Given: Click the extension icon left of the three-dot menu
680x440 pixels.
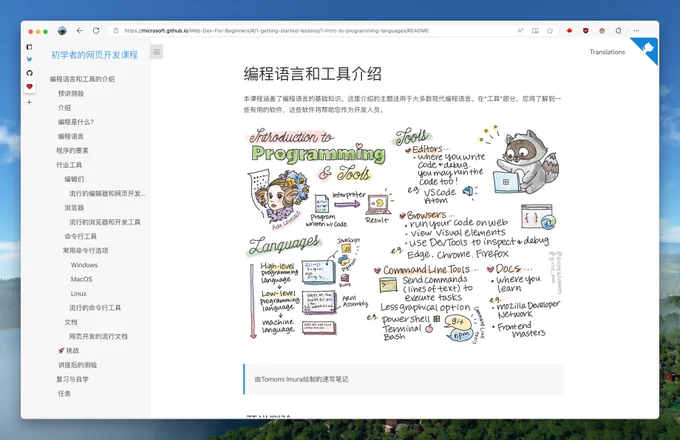Looking at the screenshot, I should click(618, 31).
